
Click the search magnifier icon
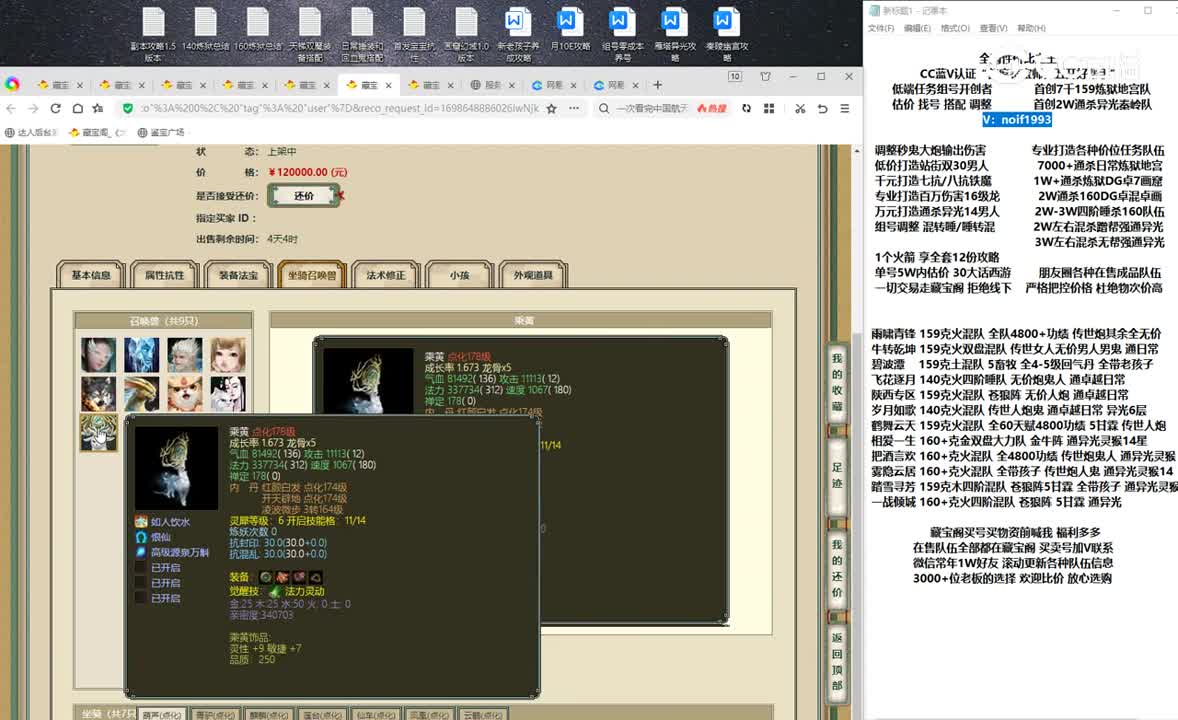tap(604, 108)
